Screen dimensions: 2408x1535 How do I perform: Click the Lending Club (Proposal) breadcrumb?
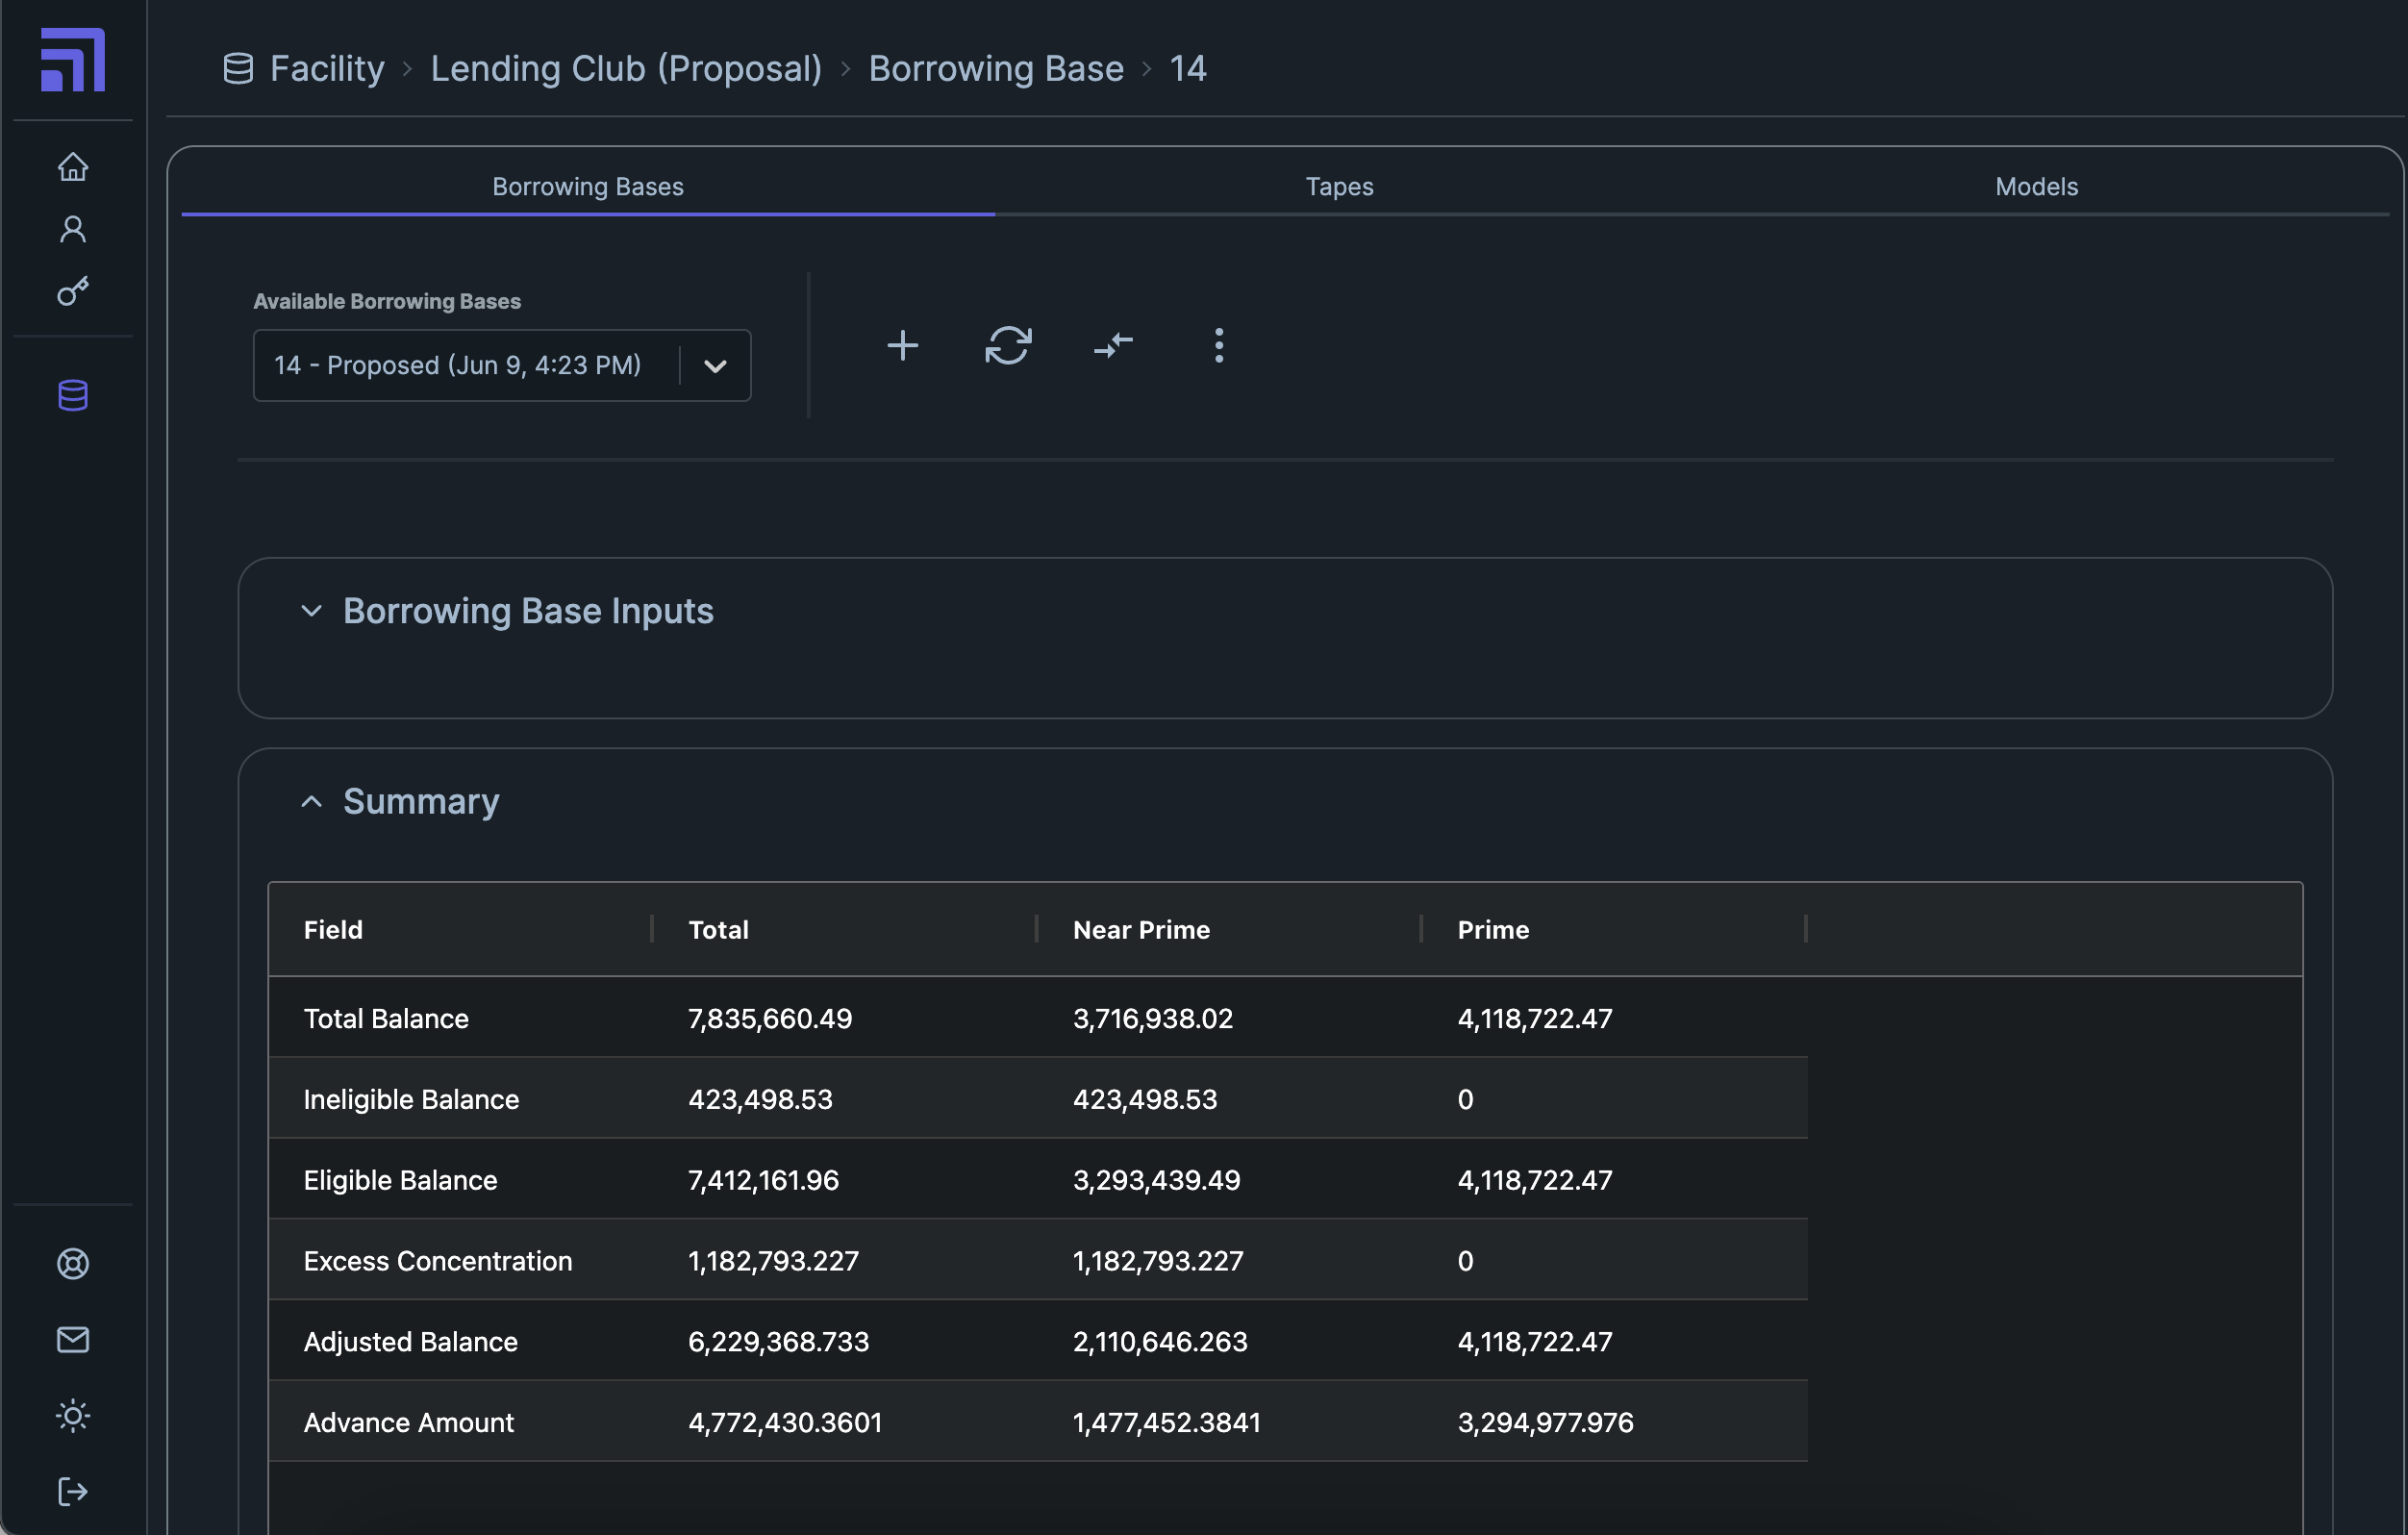click(x=626, y=69)
